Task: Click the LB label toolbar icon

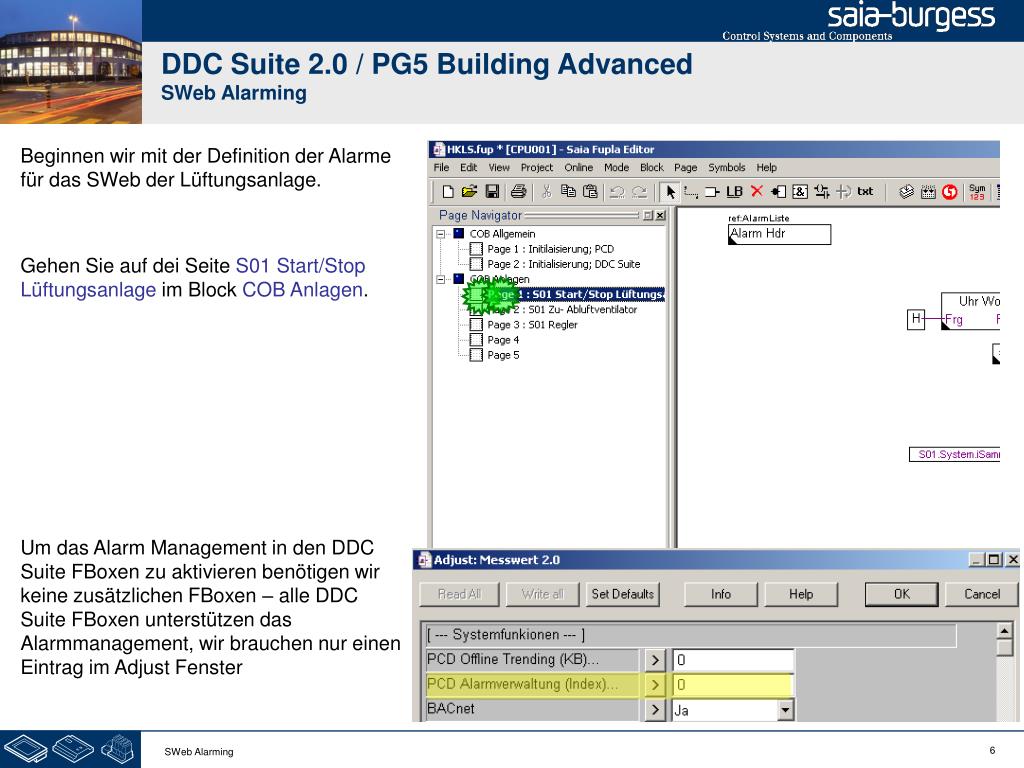Action: pos(734,192)
